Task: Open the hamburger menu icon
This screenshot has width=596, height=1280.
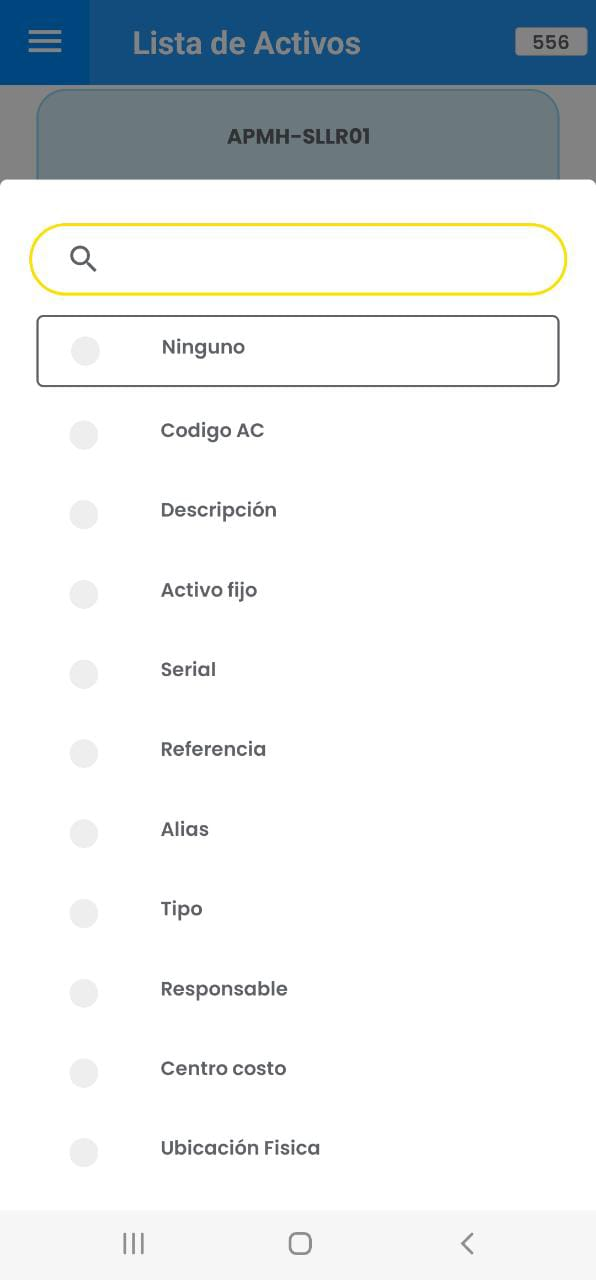Action: pos(45,42)
